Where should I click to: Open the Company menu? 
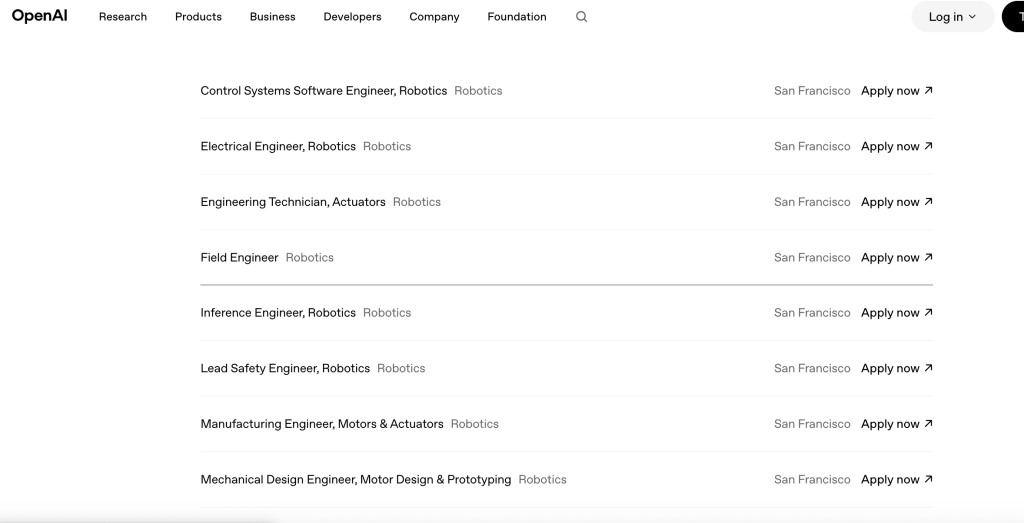tap(434, 17)
